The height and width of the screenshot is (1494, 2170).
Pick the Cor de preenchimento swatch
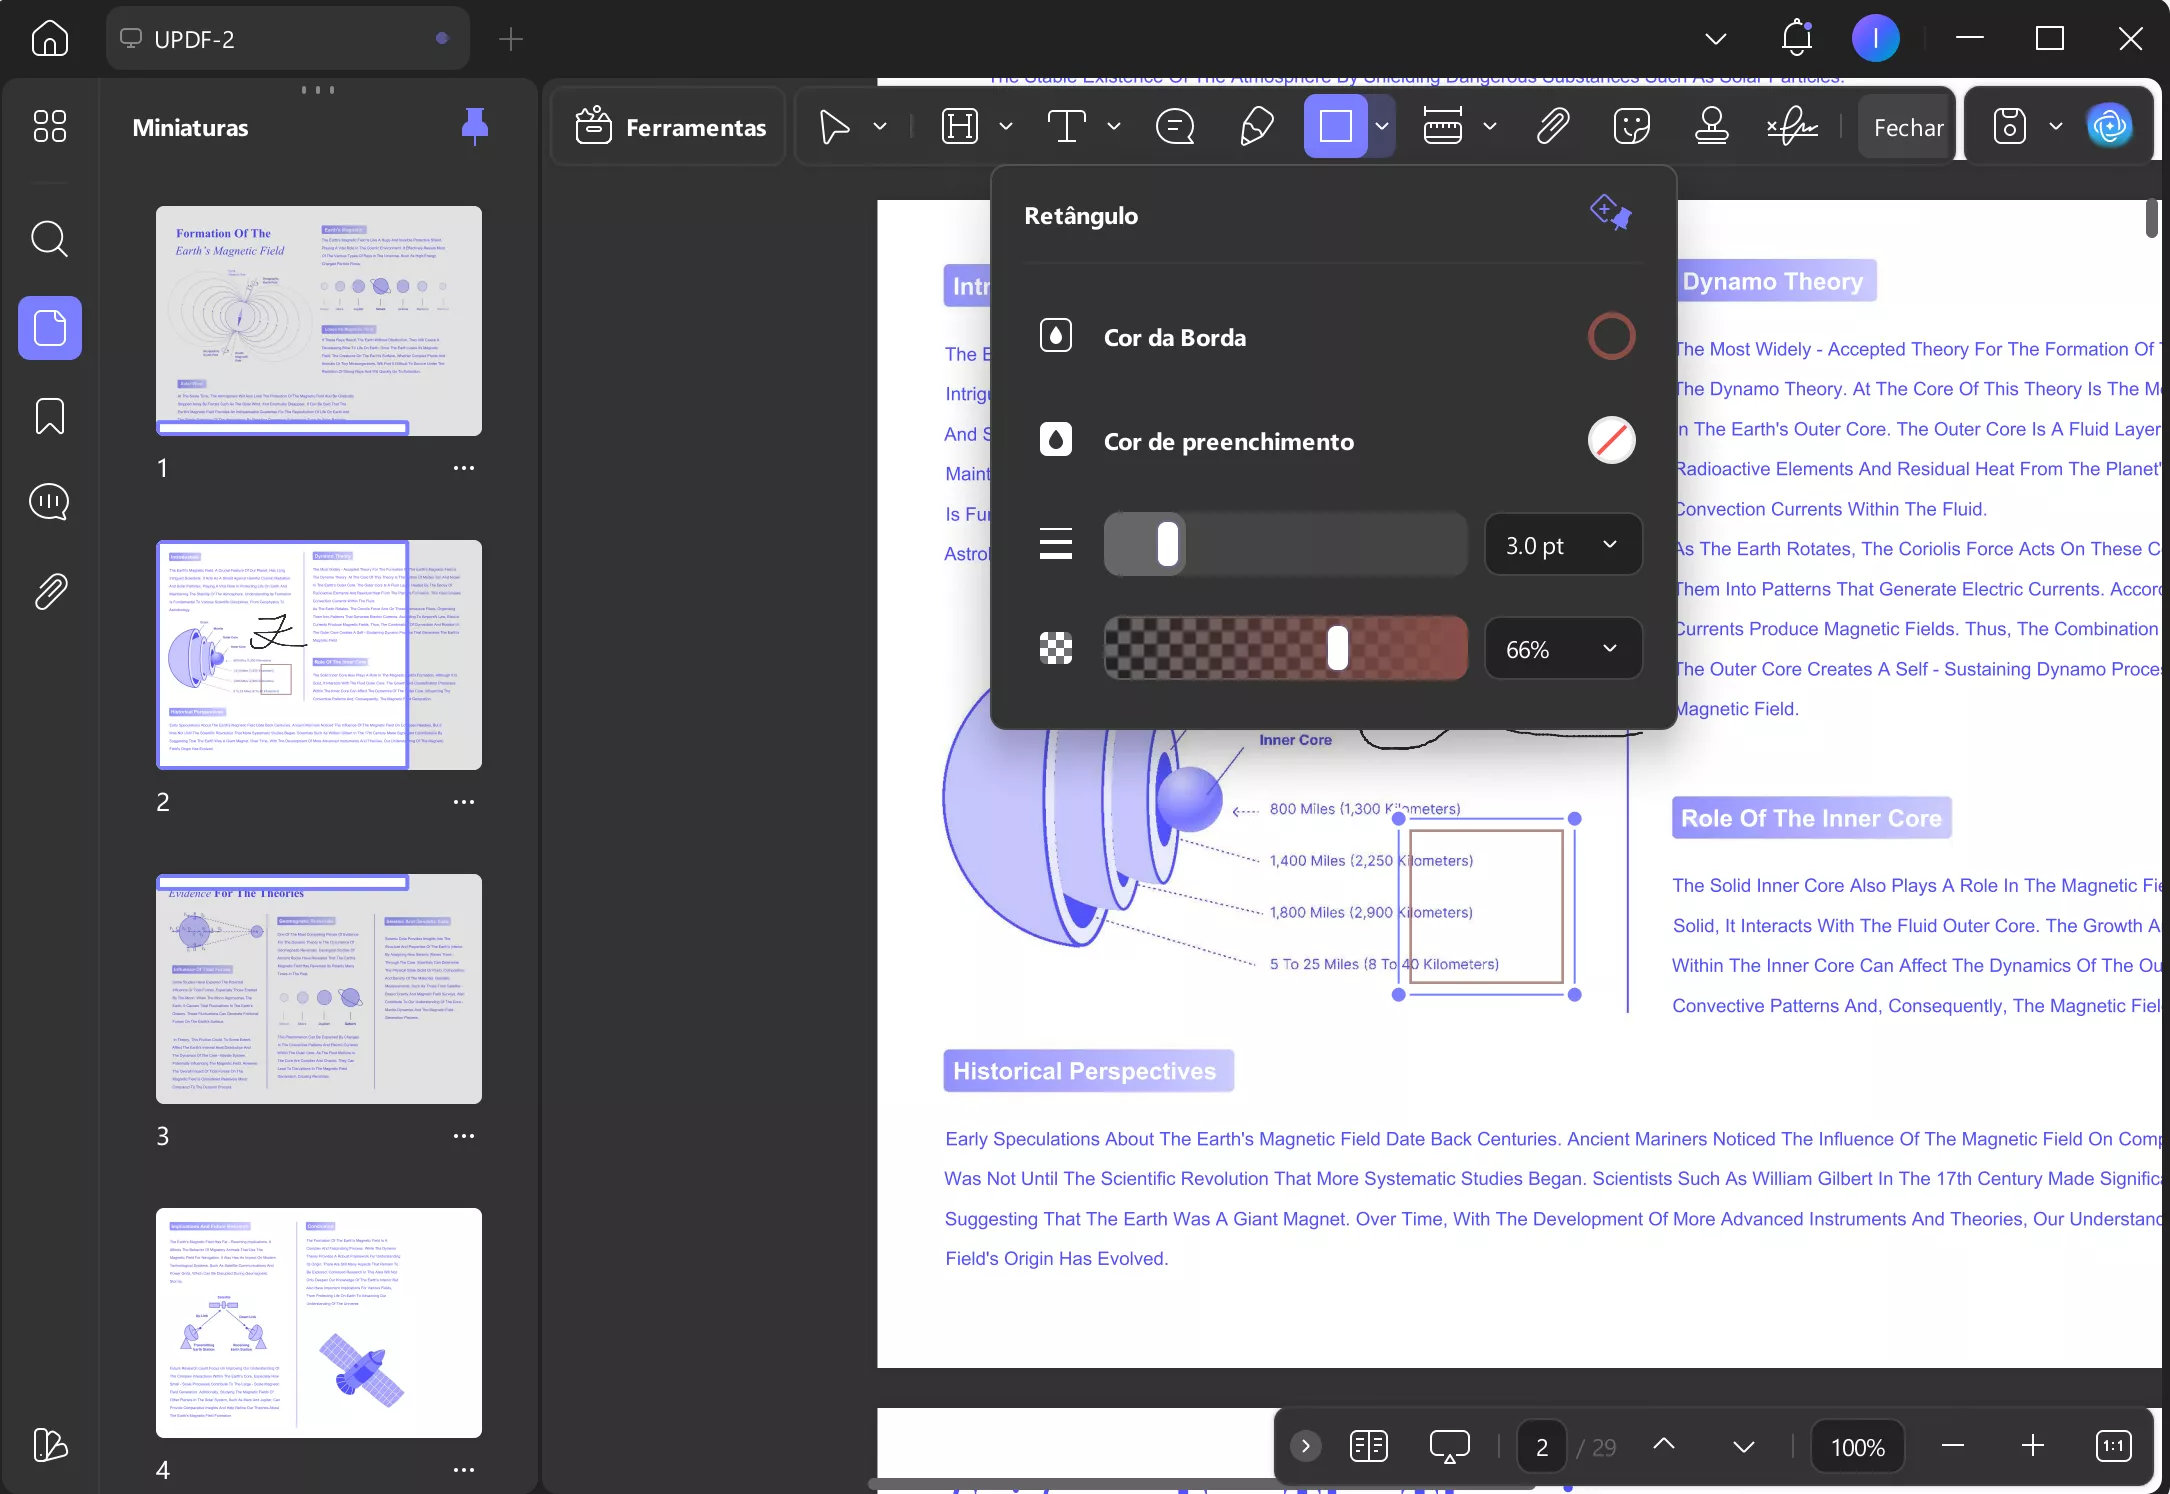click(x=1611, y=441)
